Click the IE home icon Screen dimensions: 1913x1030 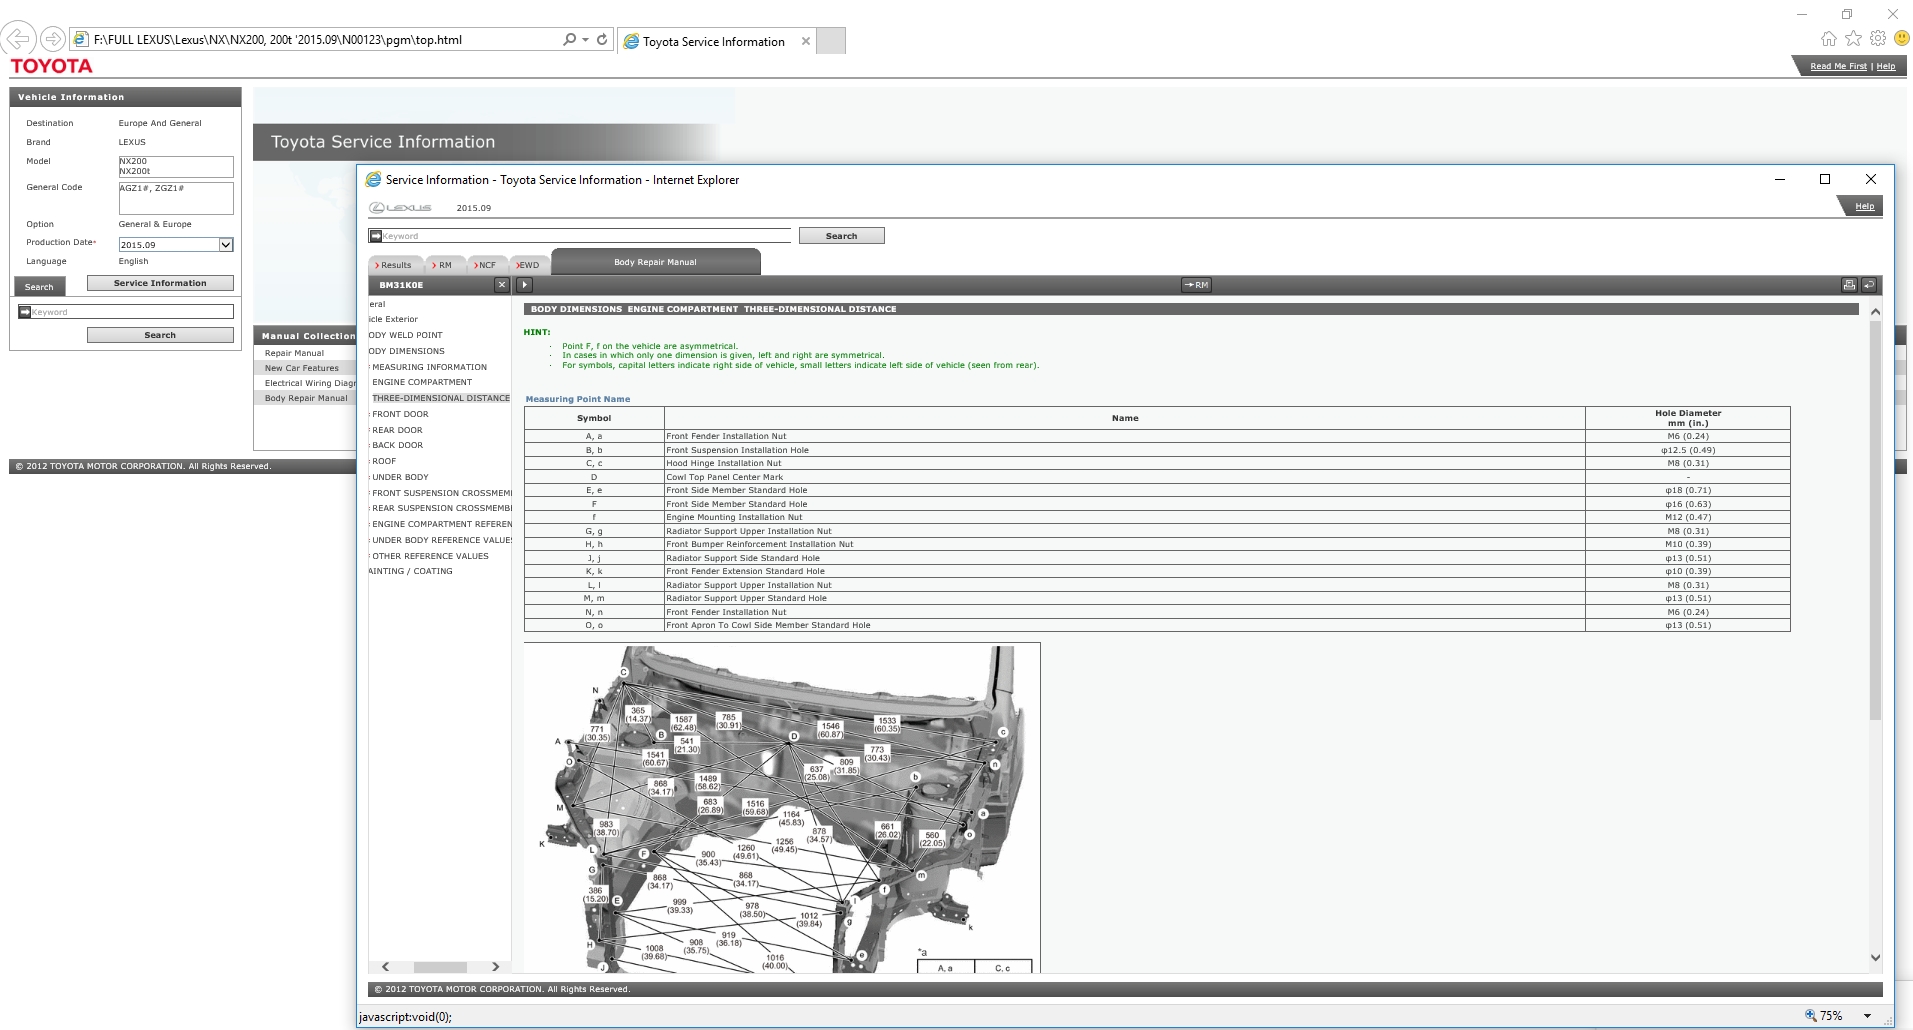pyautogui.click(x=1828, y=39)
